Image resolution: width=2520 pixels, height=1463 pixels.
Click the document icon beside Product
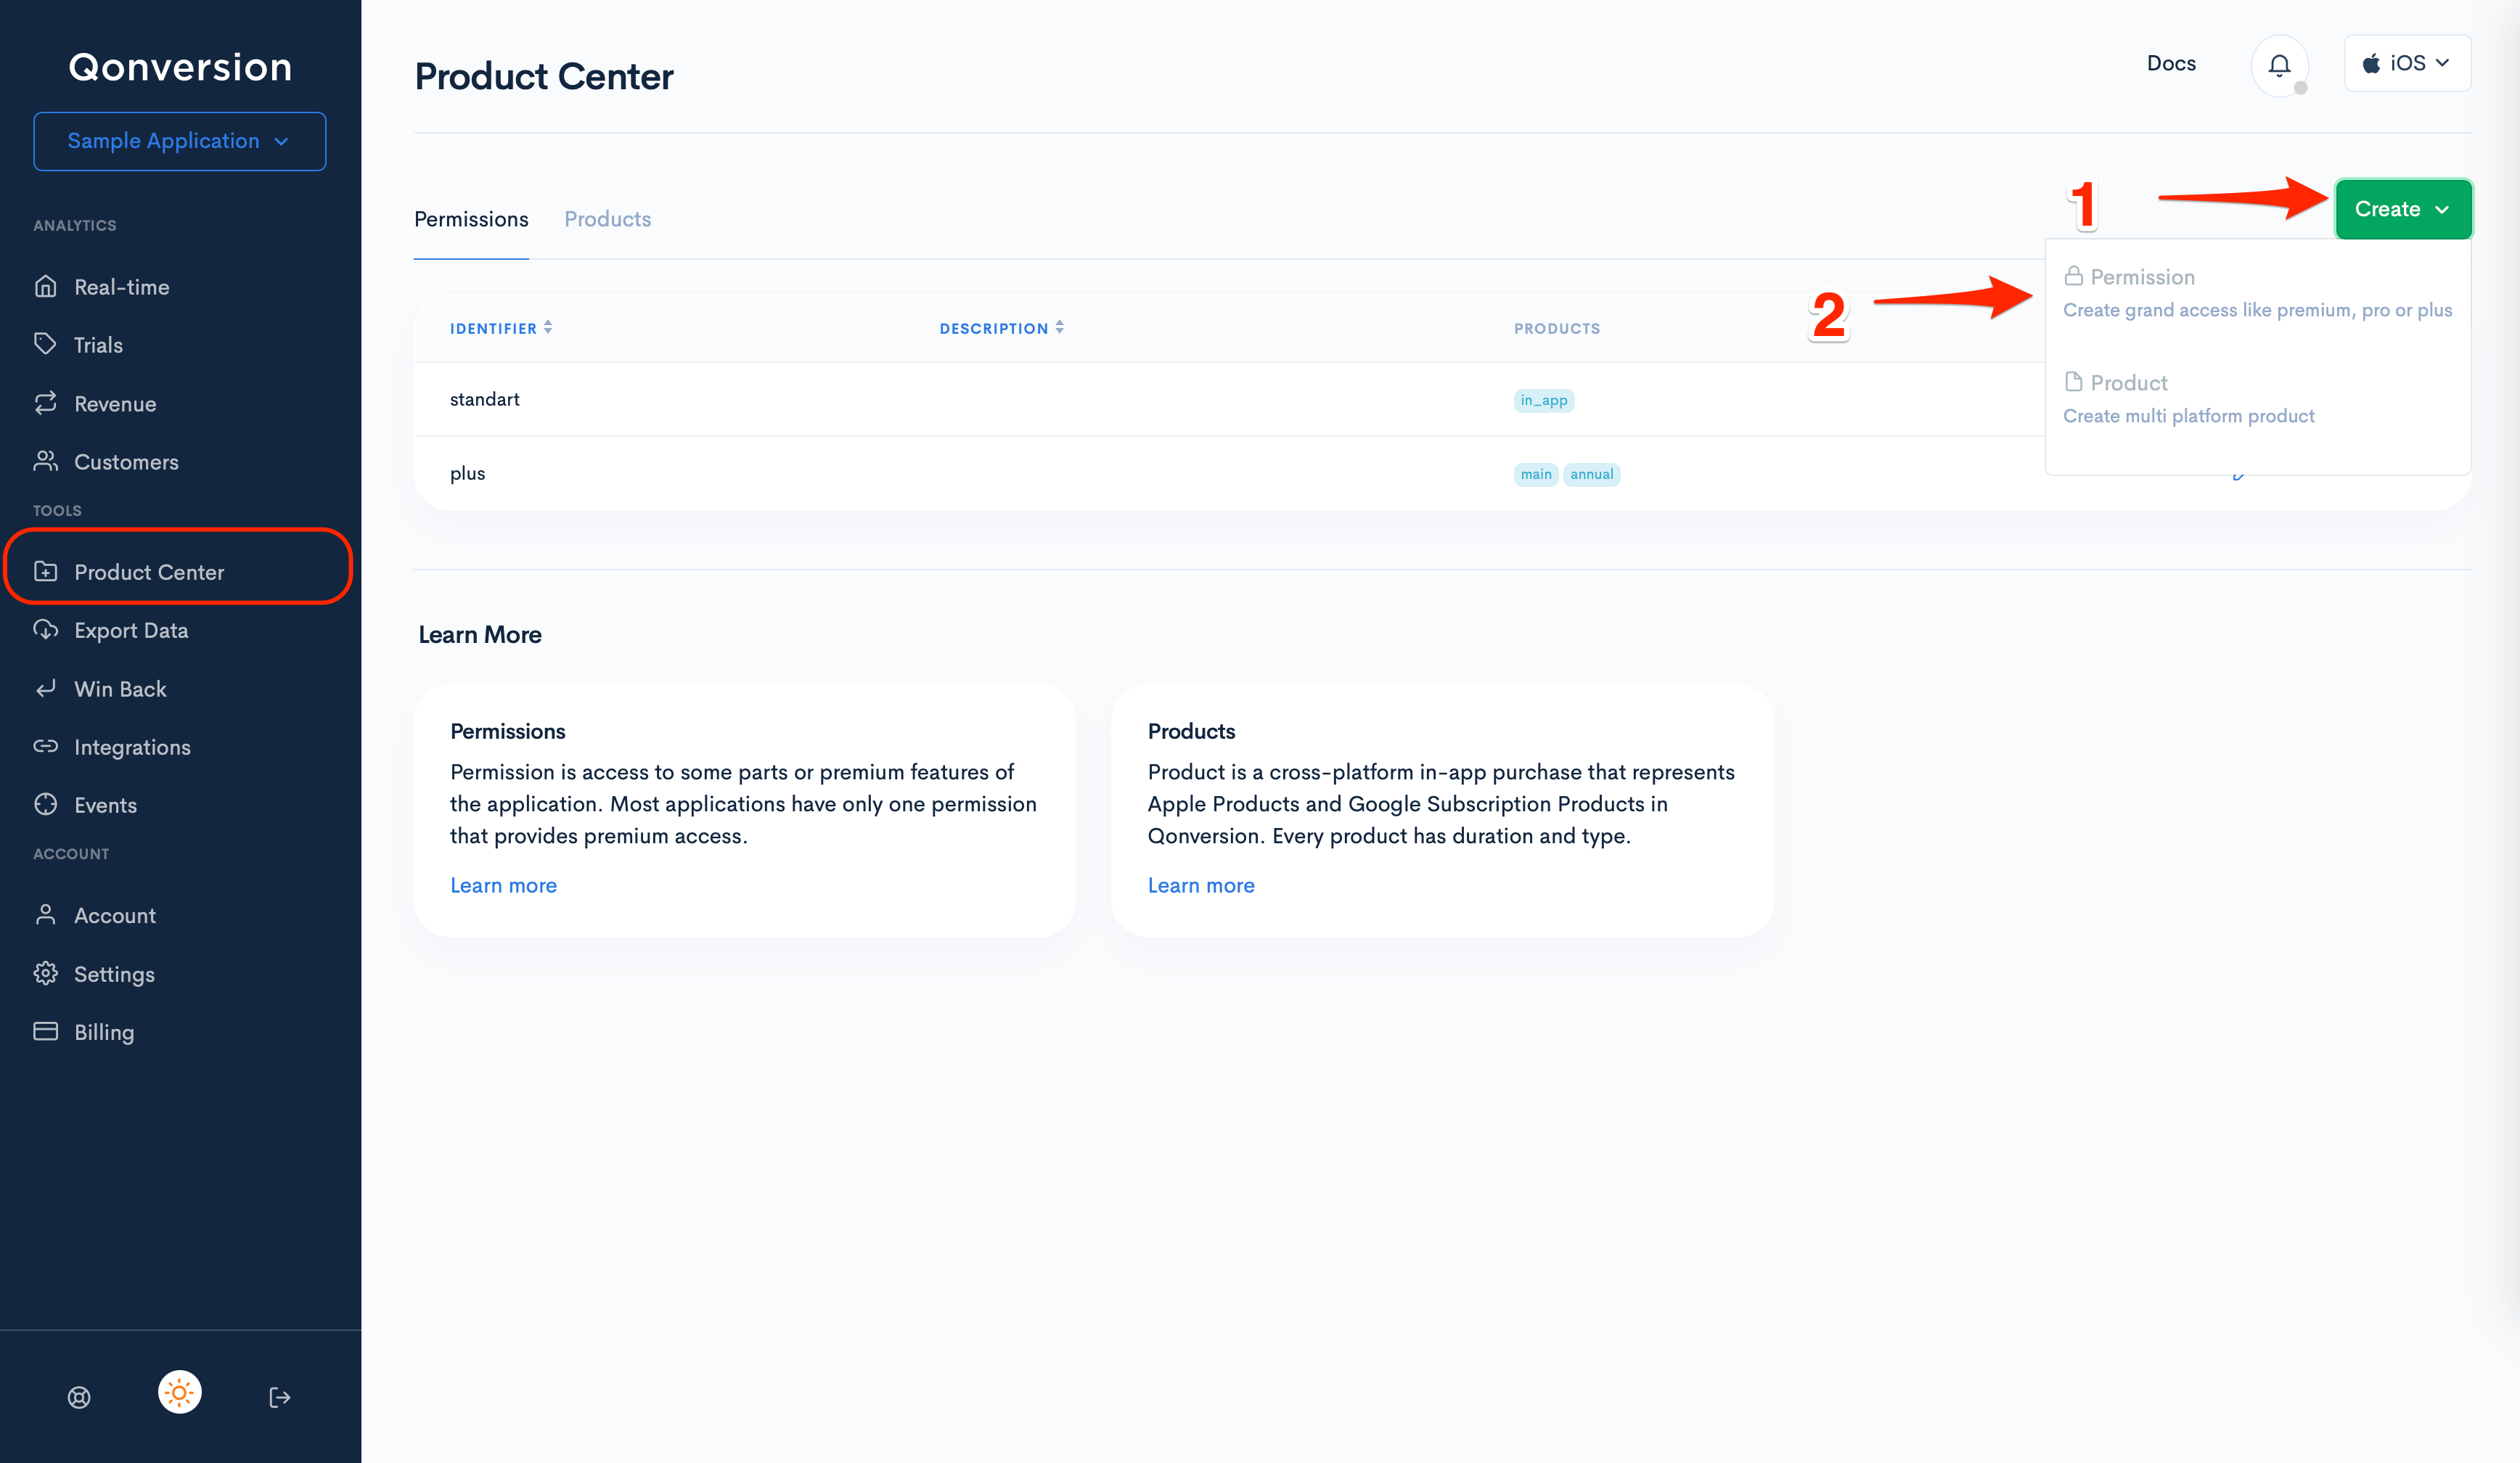[2073, 382]
